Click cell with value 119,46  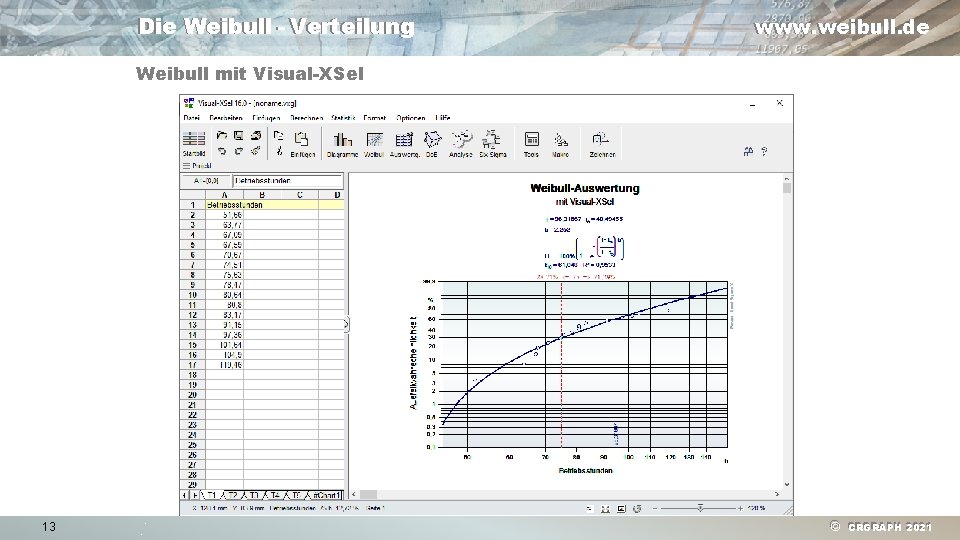tap(224, 365)
